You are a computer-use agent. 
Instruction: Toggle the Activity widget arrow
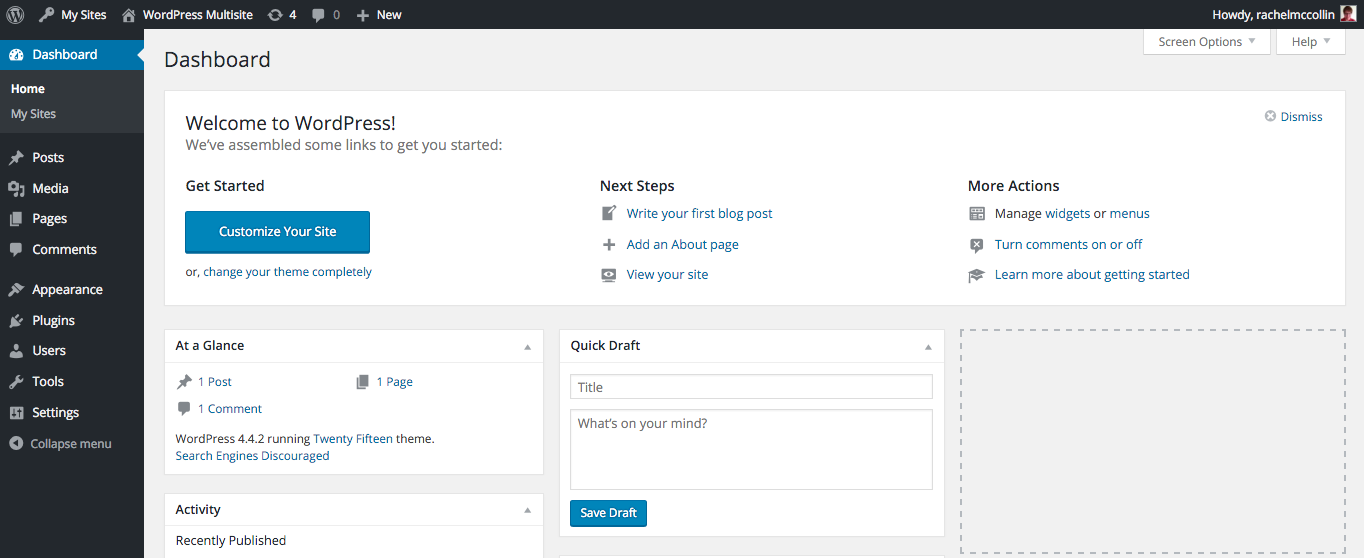[527, 511]
